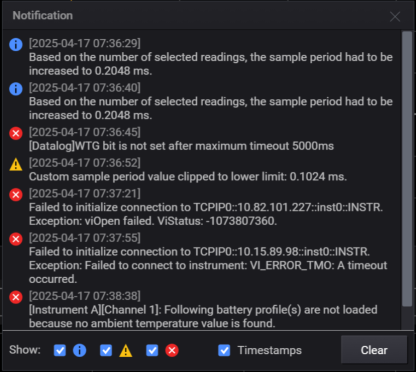Click the blue info icon in the Show filter row
Image resolution: width=416 pixels, height=372 pixels.
tap(79, 350)
